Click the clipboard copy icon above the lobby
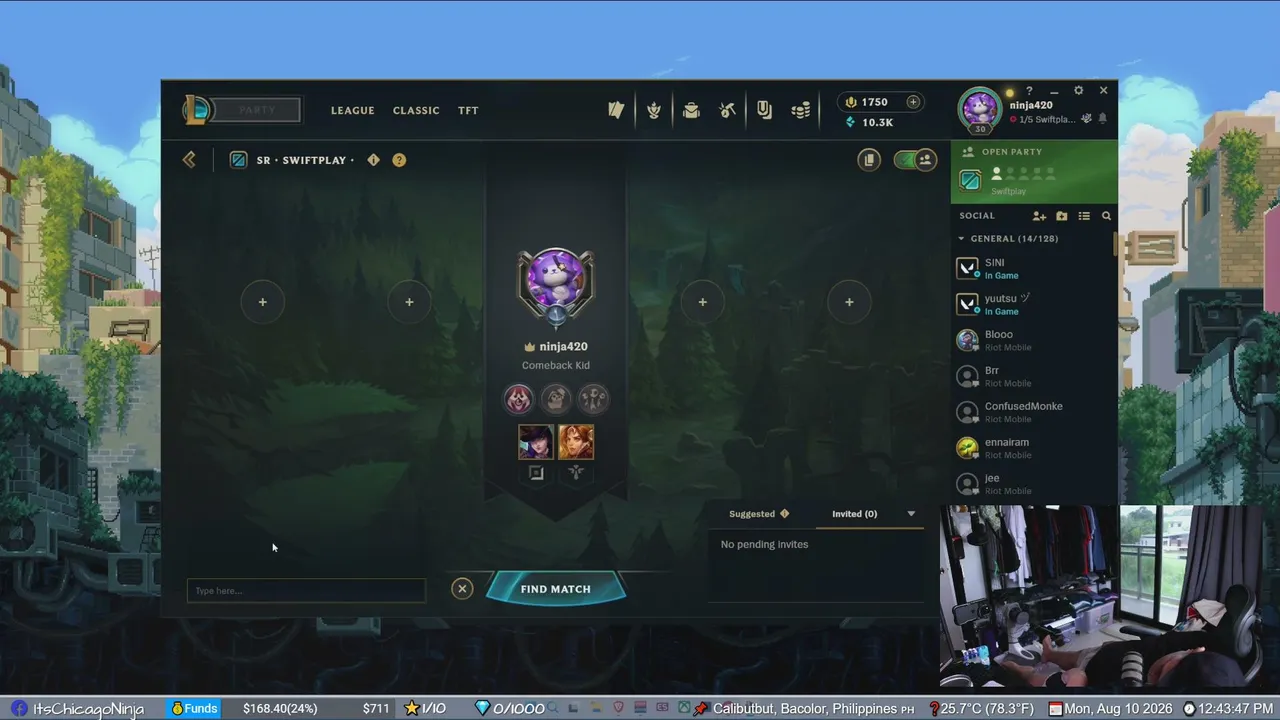The image size is (1280, 720). tap(869, 160)
